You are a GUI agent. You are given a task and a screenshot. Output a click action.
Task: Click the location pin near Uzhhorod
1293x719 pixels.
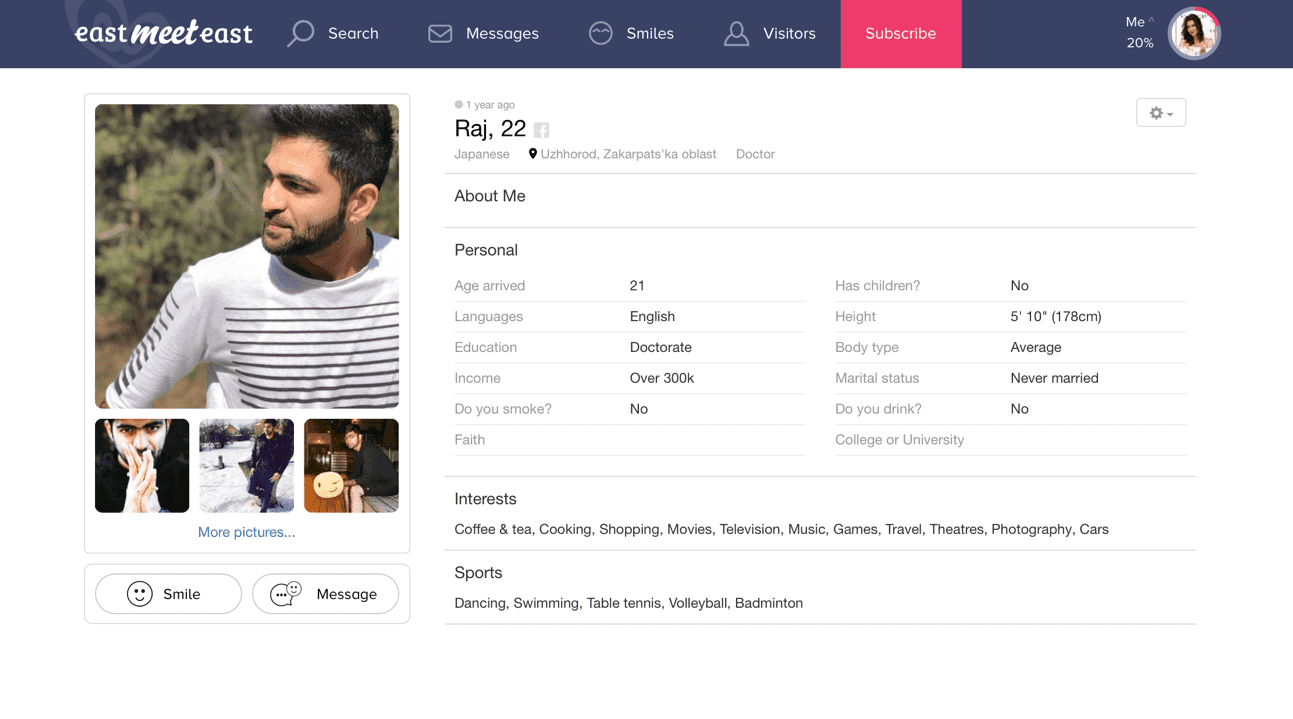click(533, 154)
